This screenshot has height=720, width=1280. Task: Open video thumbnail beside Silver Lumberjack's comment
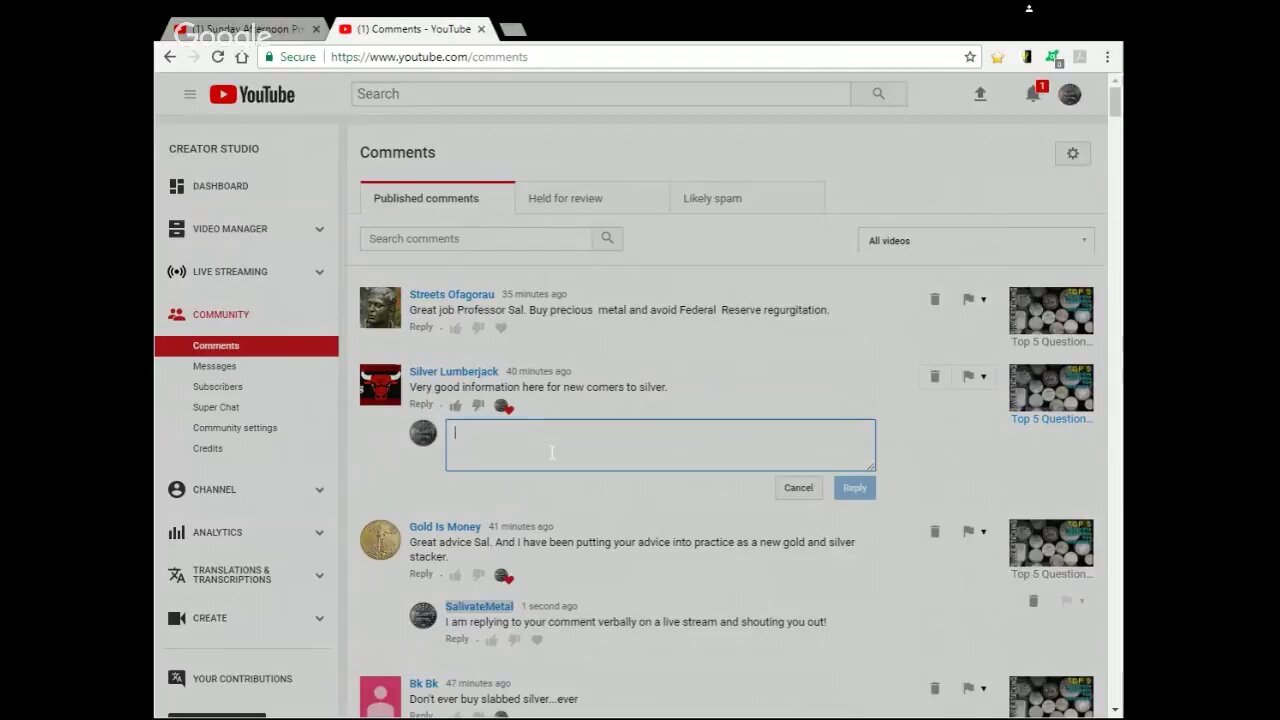pos(1051,388)
